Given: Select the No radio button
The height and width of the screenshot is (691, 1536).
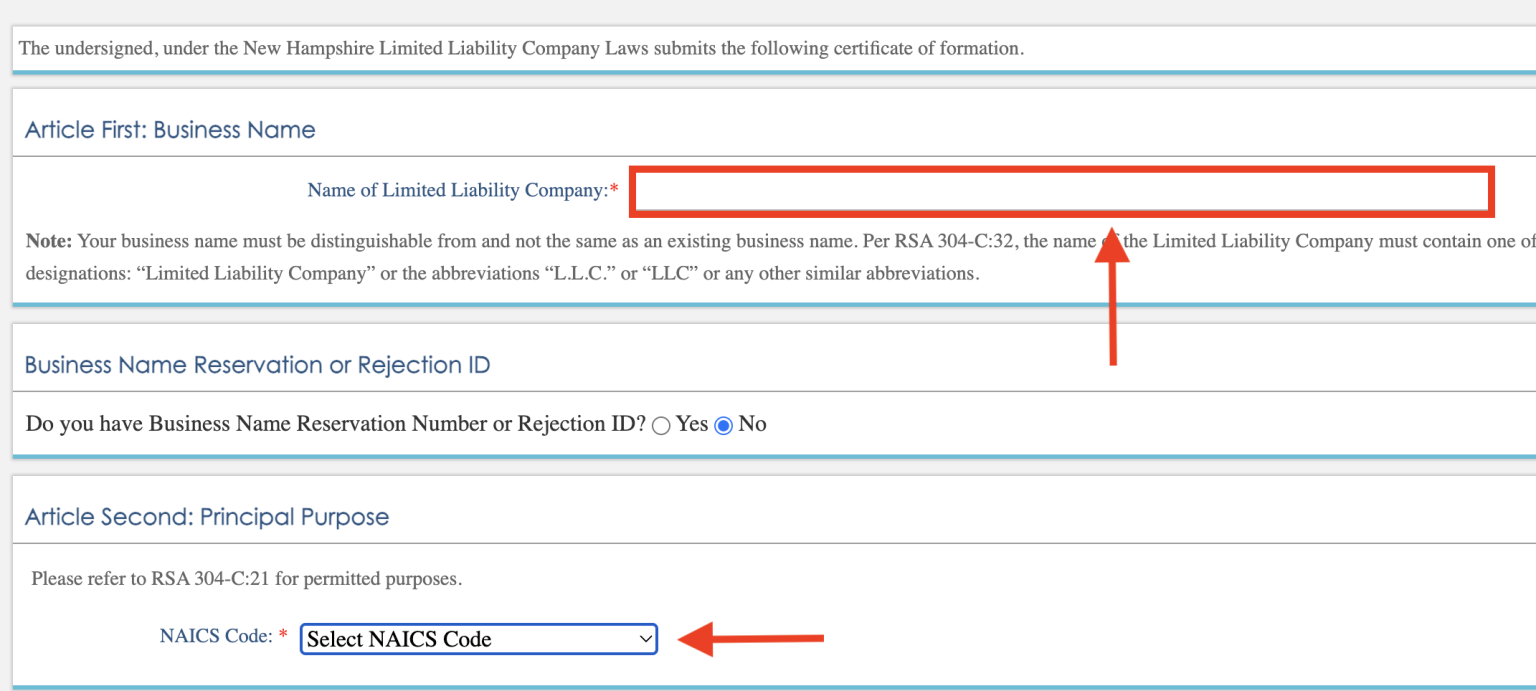Looking at the screenshot, I should [x=724, y=425].
